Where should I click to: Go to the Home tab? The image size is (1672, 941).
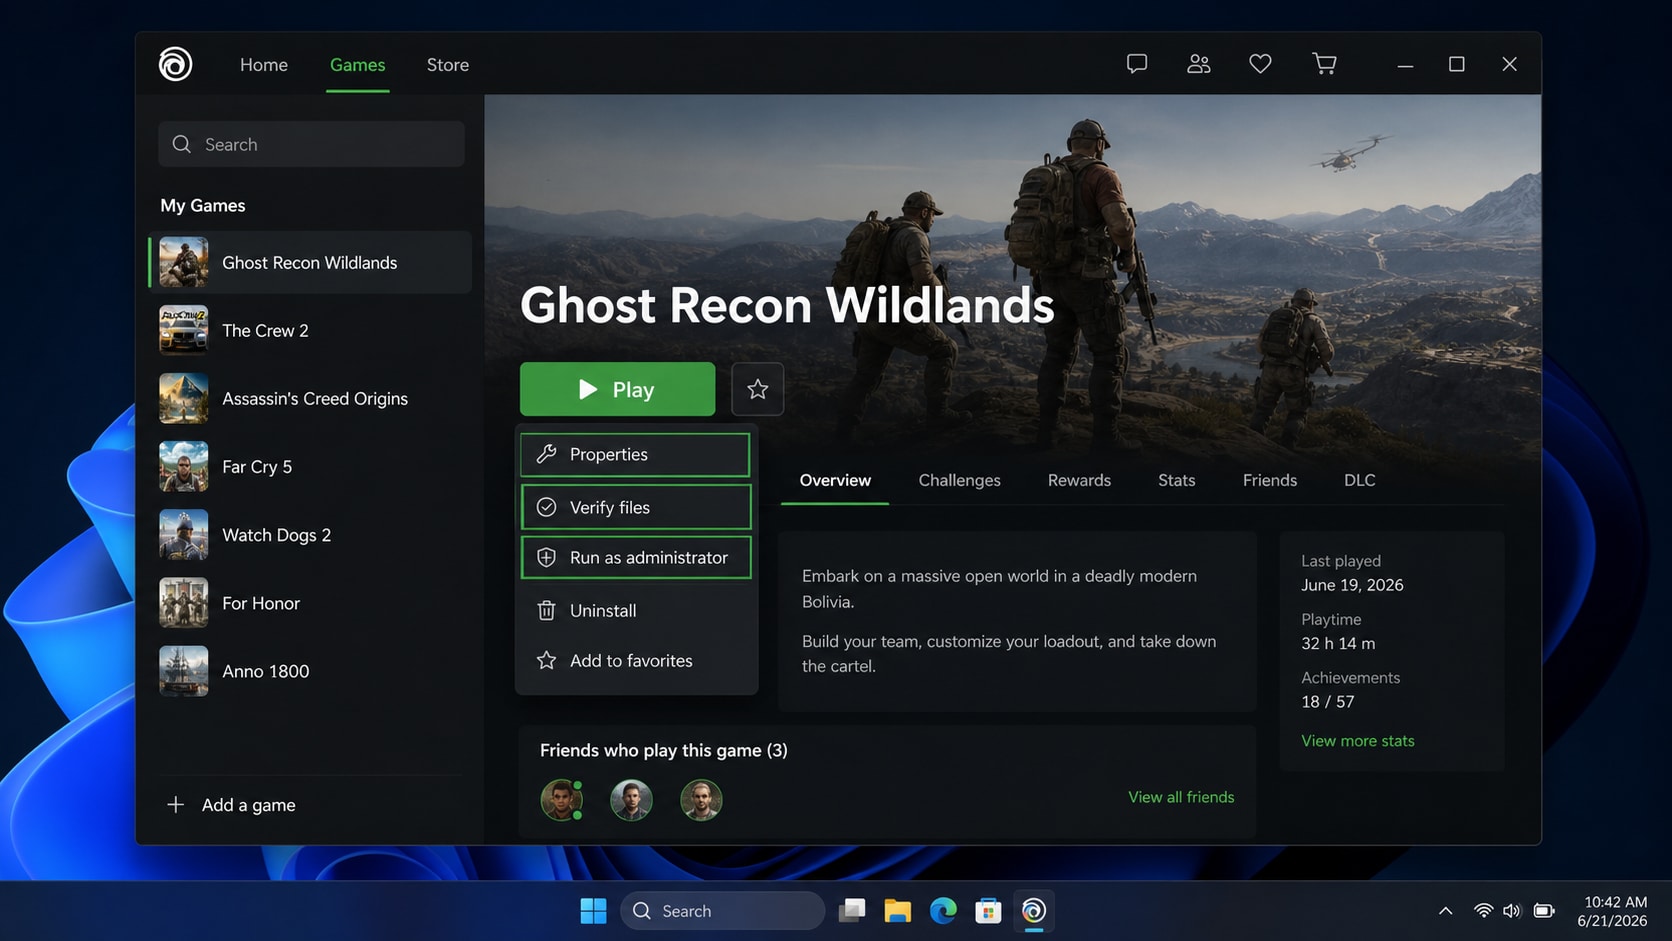264,64
